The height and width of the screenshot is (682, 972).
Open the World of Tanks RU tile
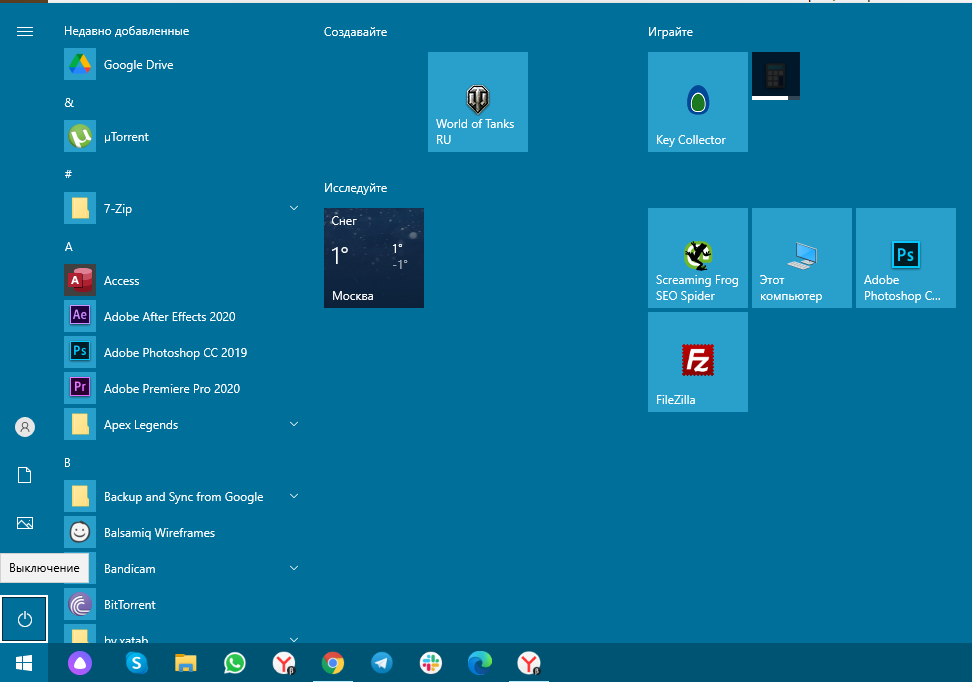(x=478, y=102)
